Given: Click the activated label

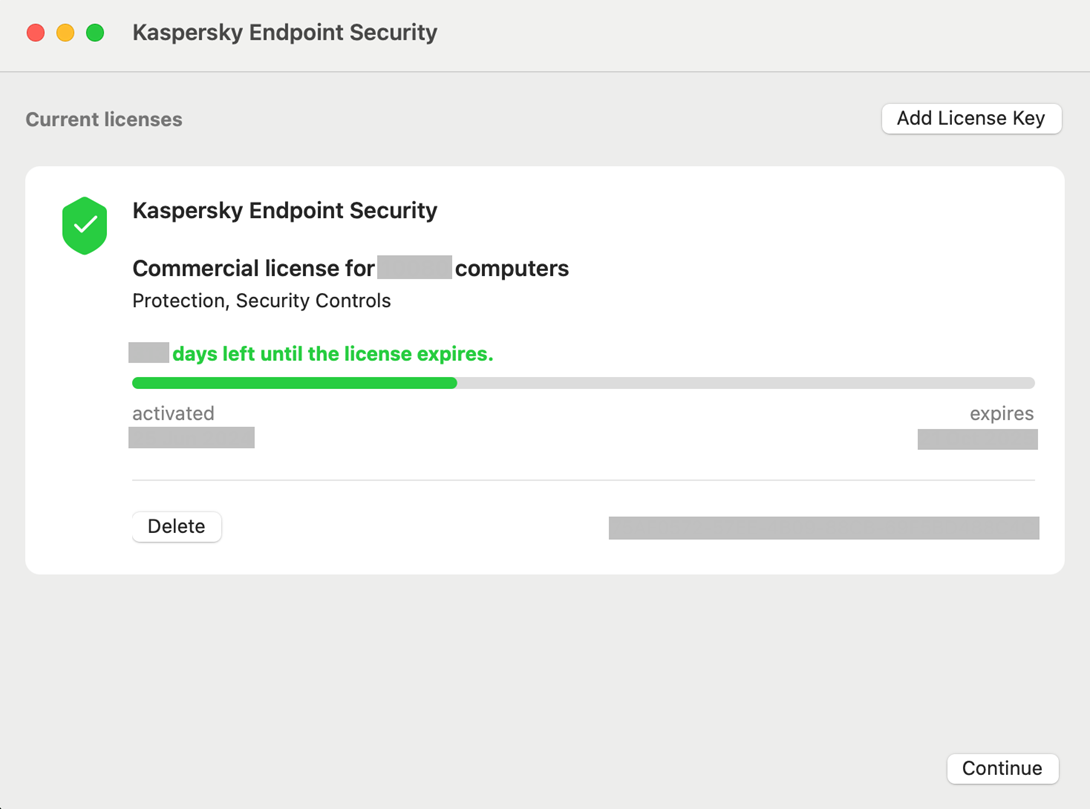Looking at the screenshot, I should 173,413.
